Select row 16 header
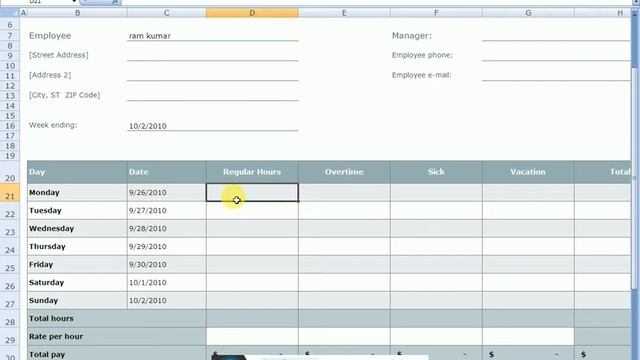The width and height of the screenshot is (640, 360). tap(10, 126)
